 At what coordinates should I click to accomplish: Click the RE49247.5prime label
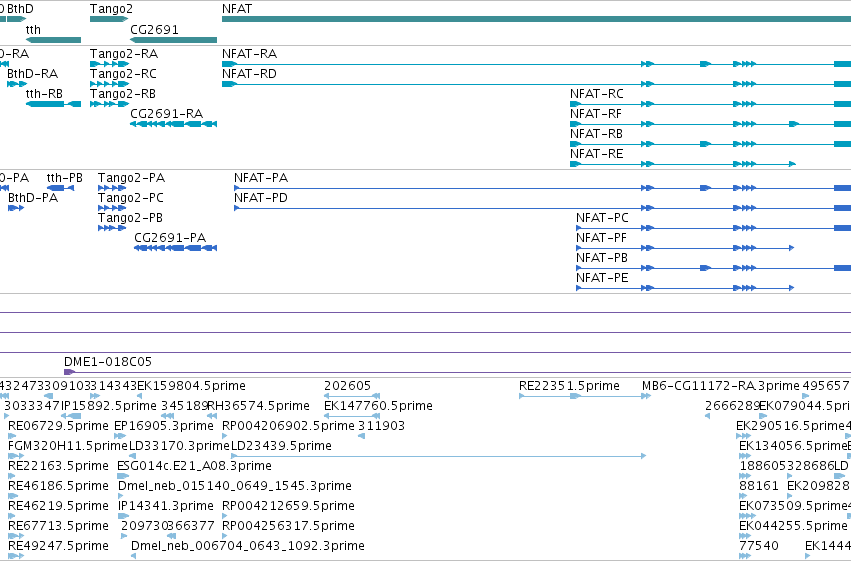(59, 546)
